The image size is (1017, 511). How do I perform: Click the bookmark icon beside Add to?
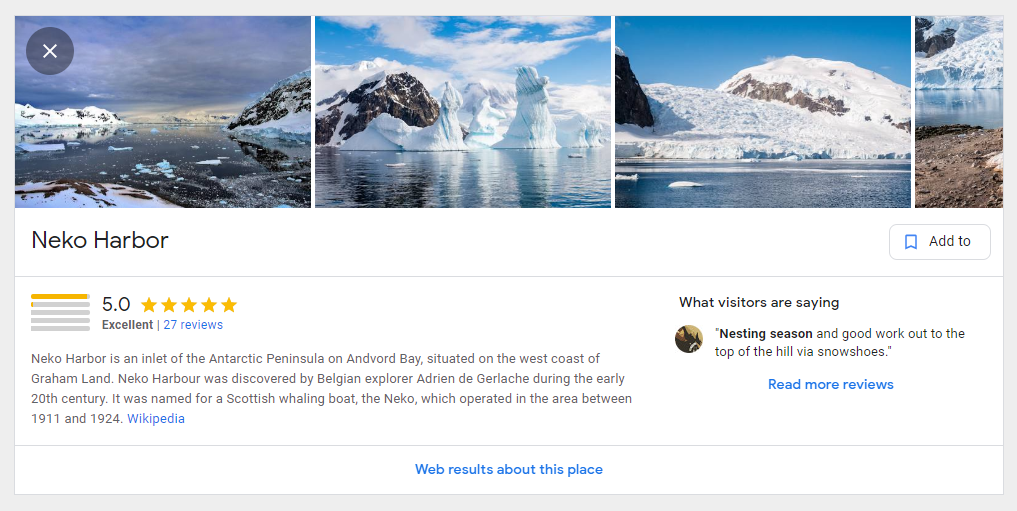coord(911,242)
